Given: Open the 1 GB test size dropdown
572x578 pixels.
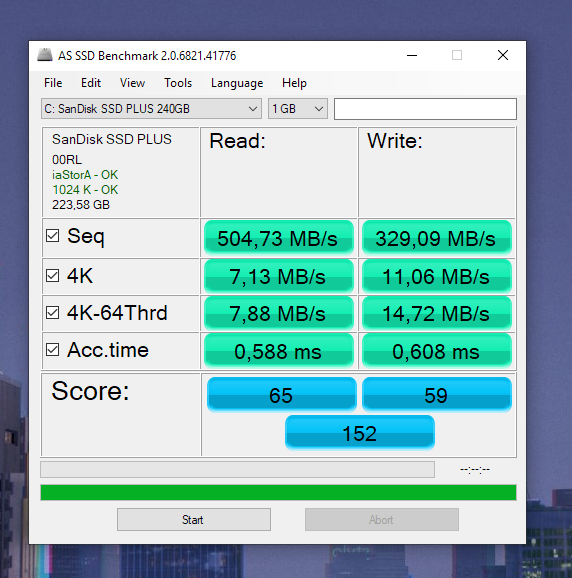Looking at the screenshot, I should point(298,109).
